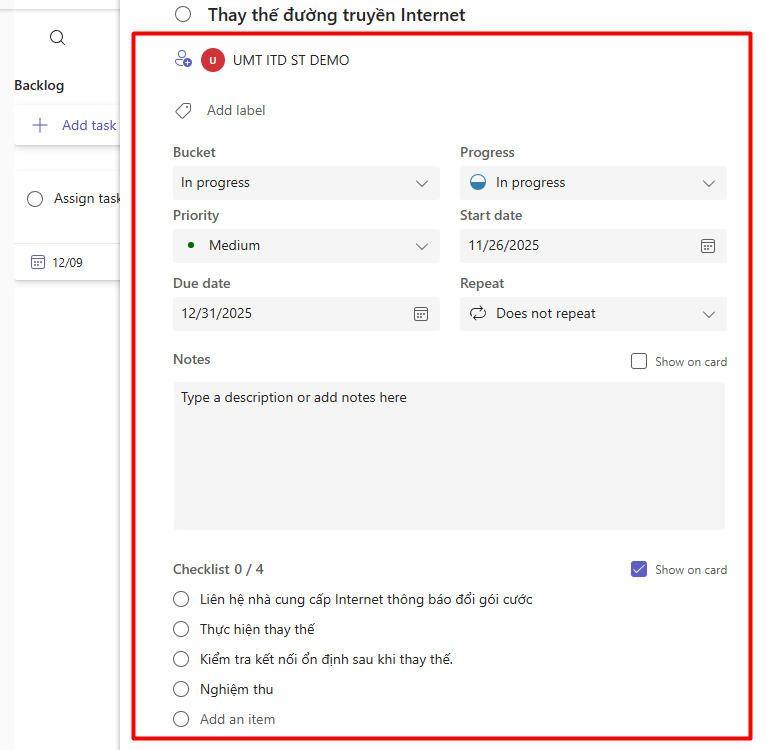This screenshot has width=771, height=750.
Task: Mark Thực hiện thay thế as done
Action: (x=181, y=629)
